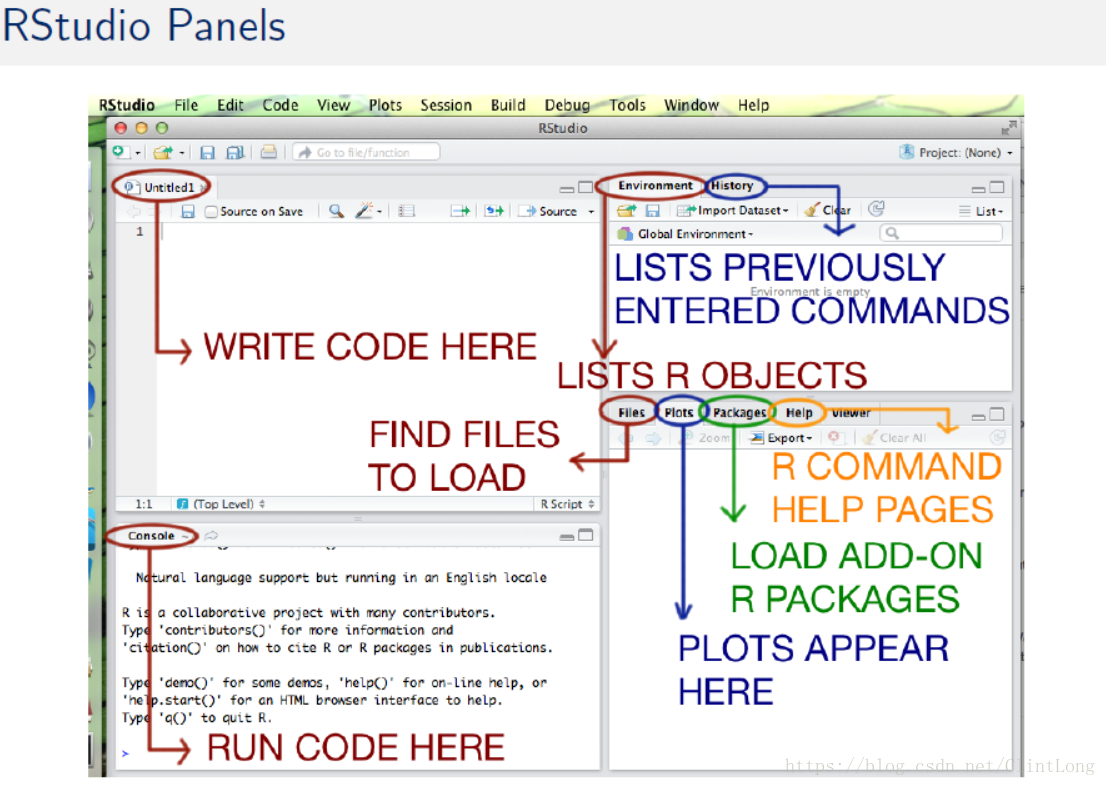1106x786 pixels.
Task: Open the List view dropdown in Environment pane
Action: pos(980,211)
